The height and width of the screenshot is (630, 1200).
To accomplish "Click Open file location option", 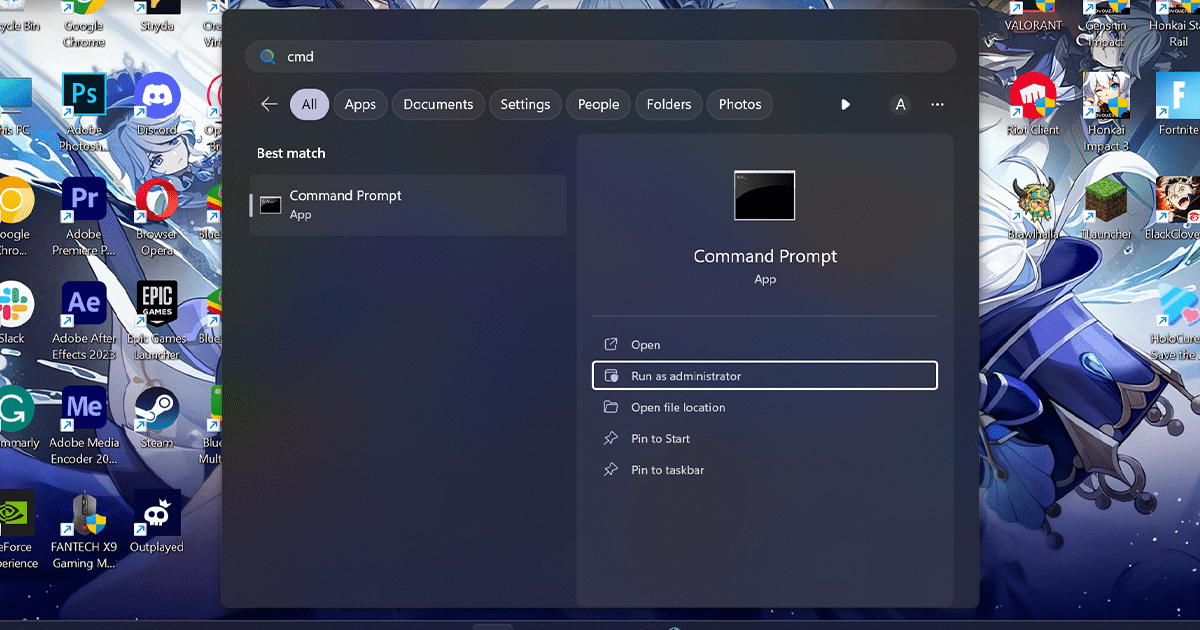I will [x=678, y=407].
